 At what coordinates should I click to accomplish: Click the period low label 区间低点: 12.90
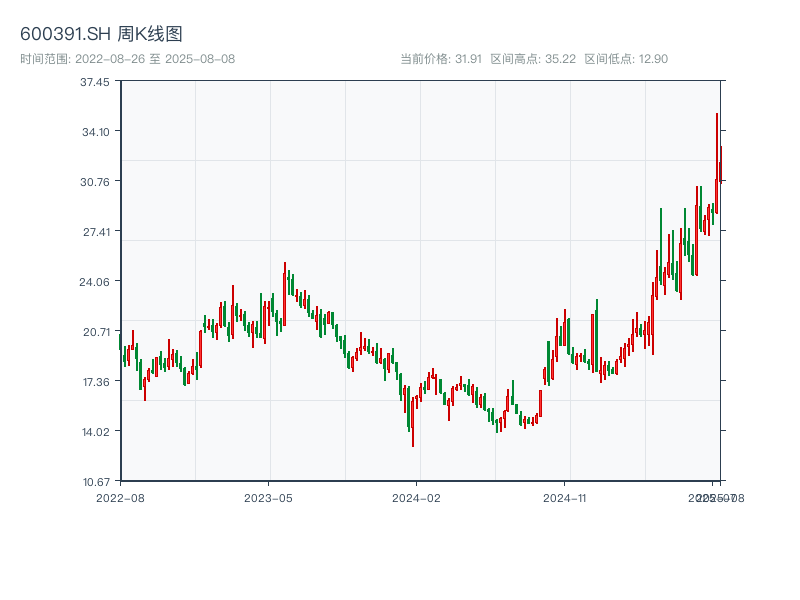click(626, 59)
